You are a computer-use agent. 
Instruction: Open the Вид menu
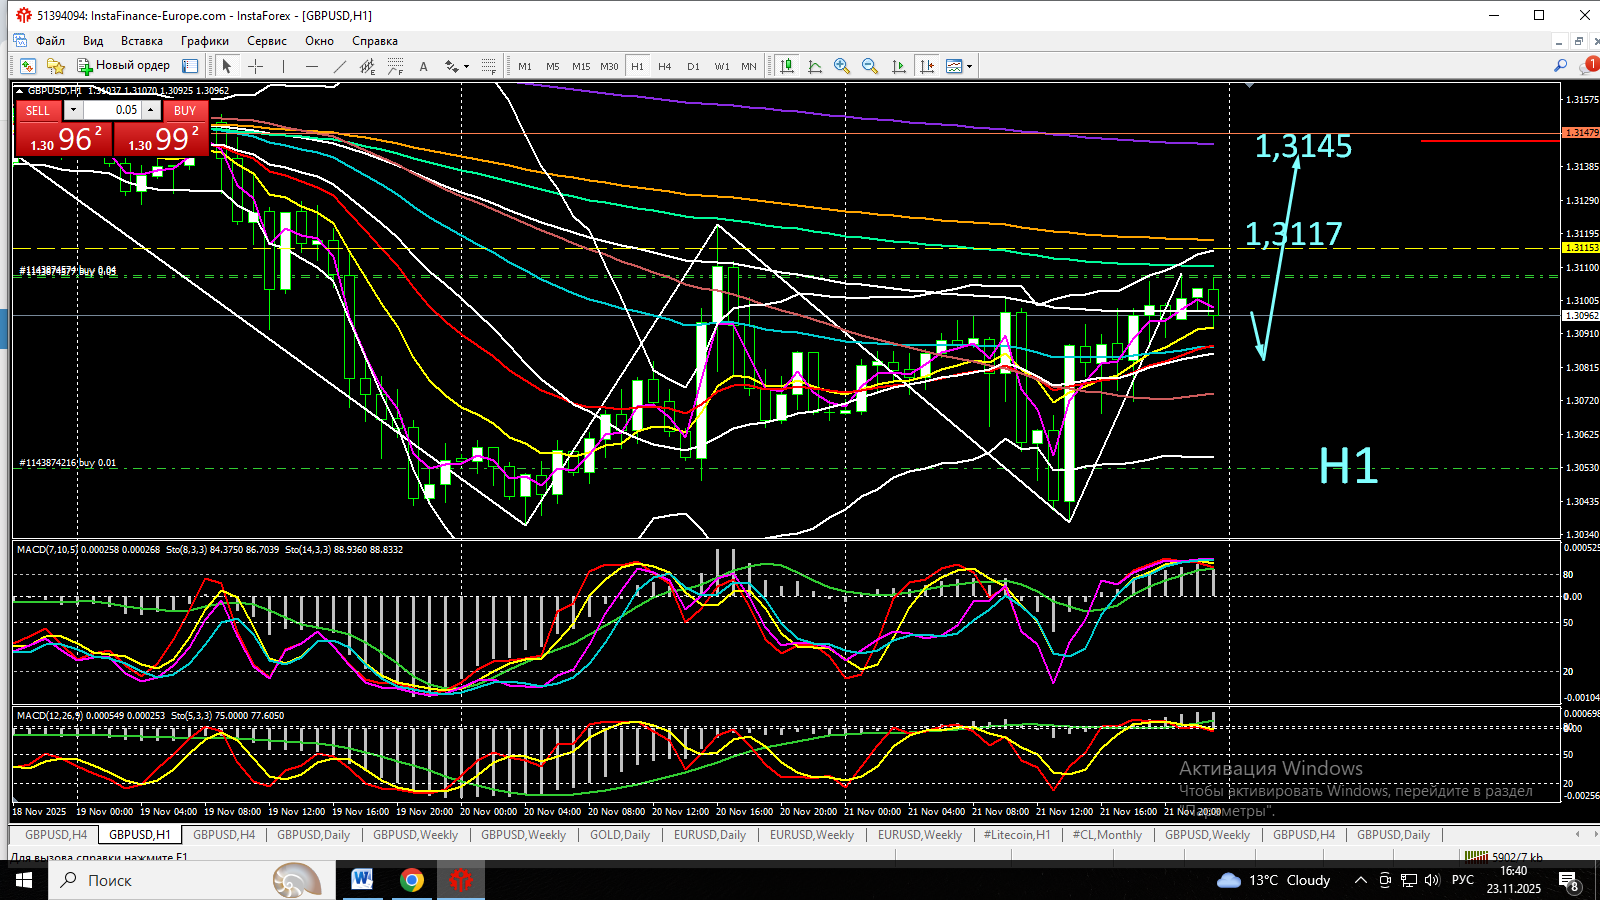[x=93, y=41]
